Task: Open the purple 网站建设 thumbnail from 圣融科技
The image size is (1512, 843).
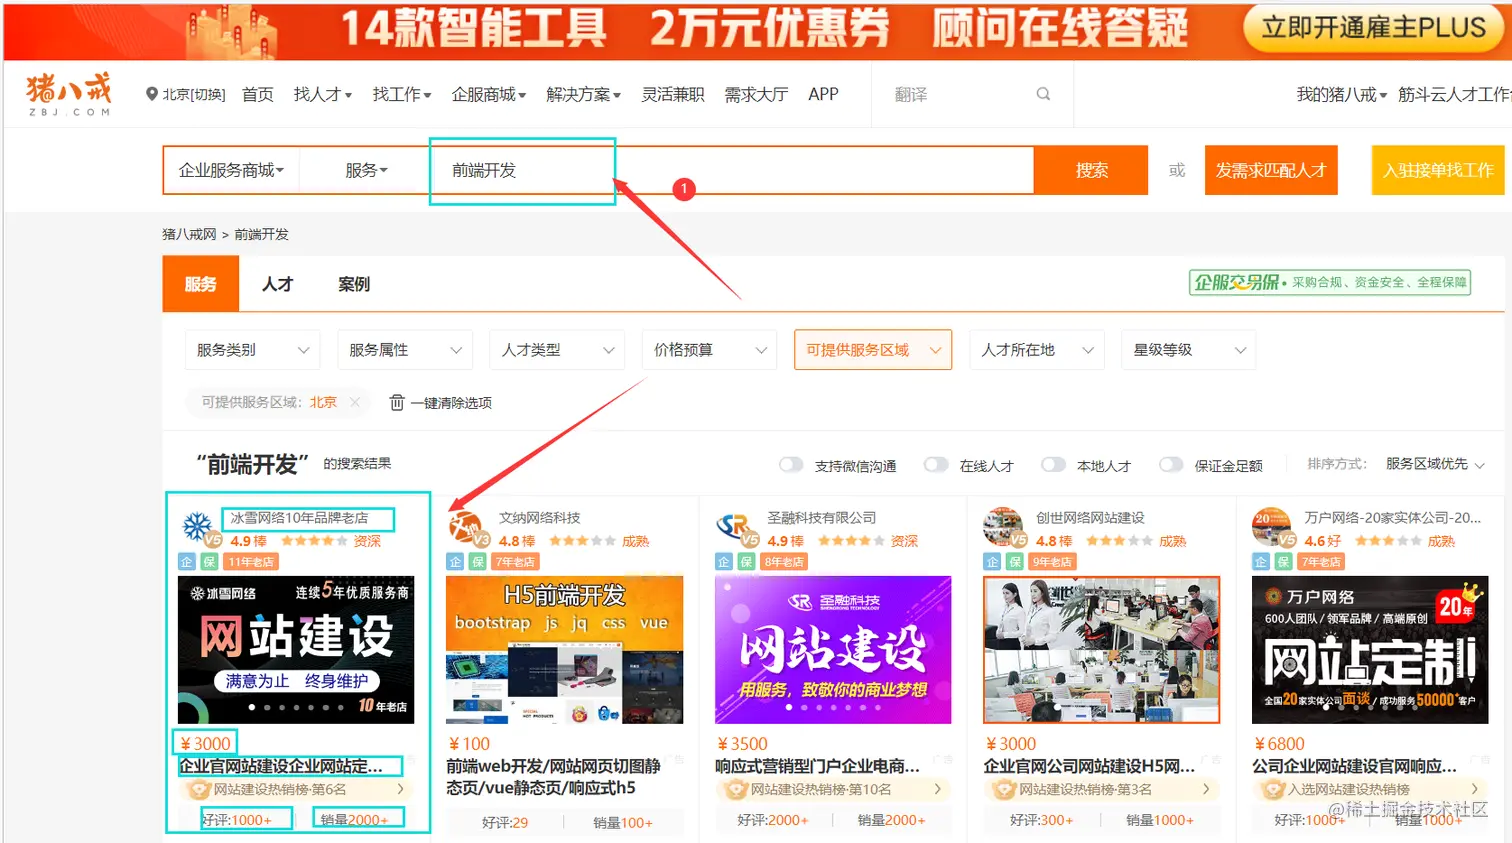Action: pyautogui.click(x=833, y=650)
